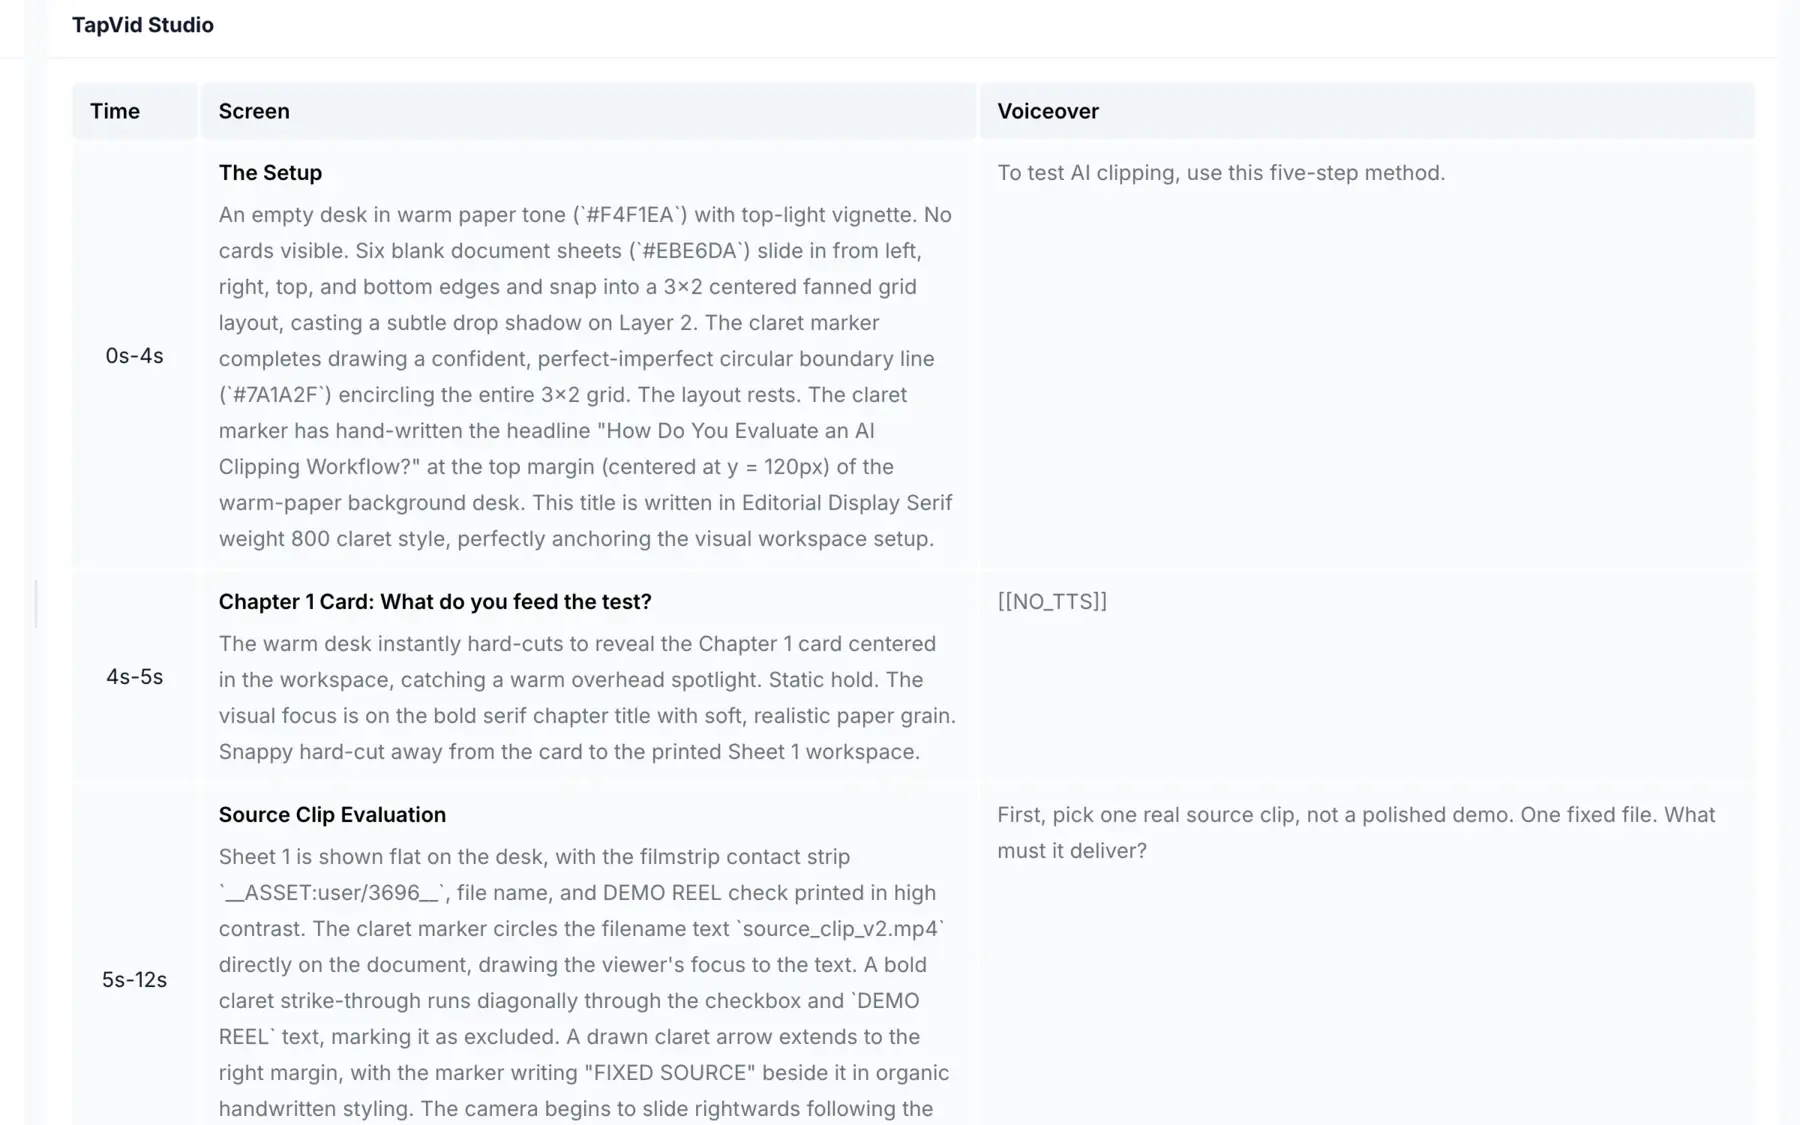Click the 4s-5s time cell
Viewport: 1800px width, 1125px height.
(134, 677)
